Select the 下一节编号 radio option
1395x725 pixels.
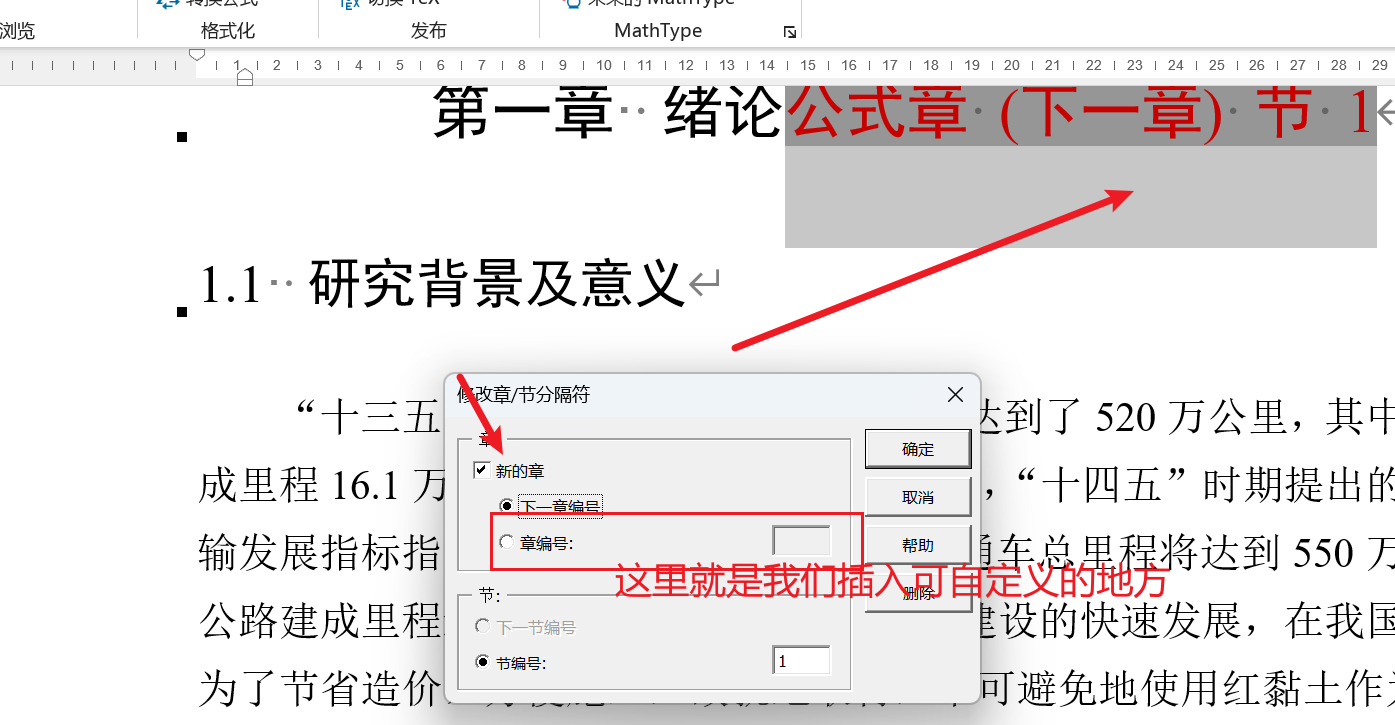pyautogui.click(x=483, y=627)
